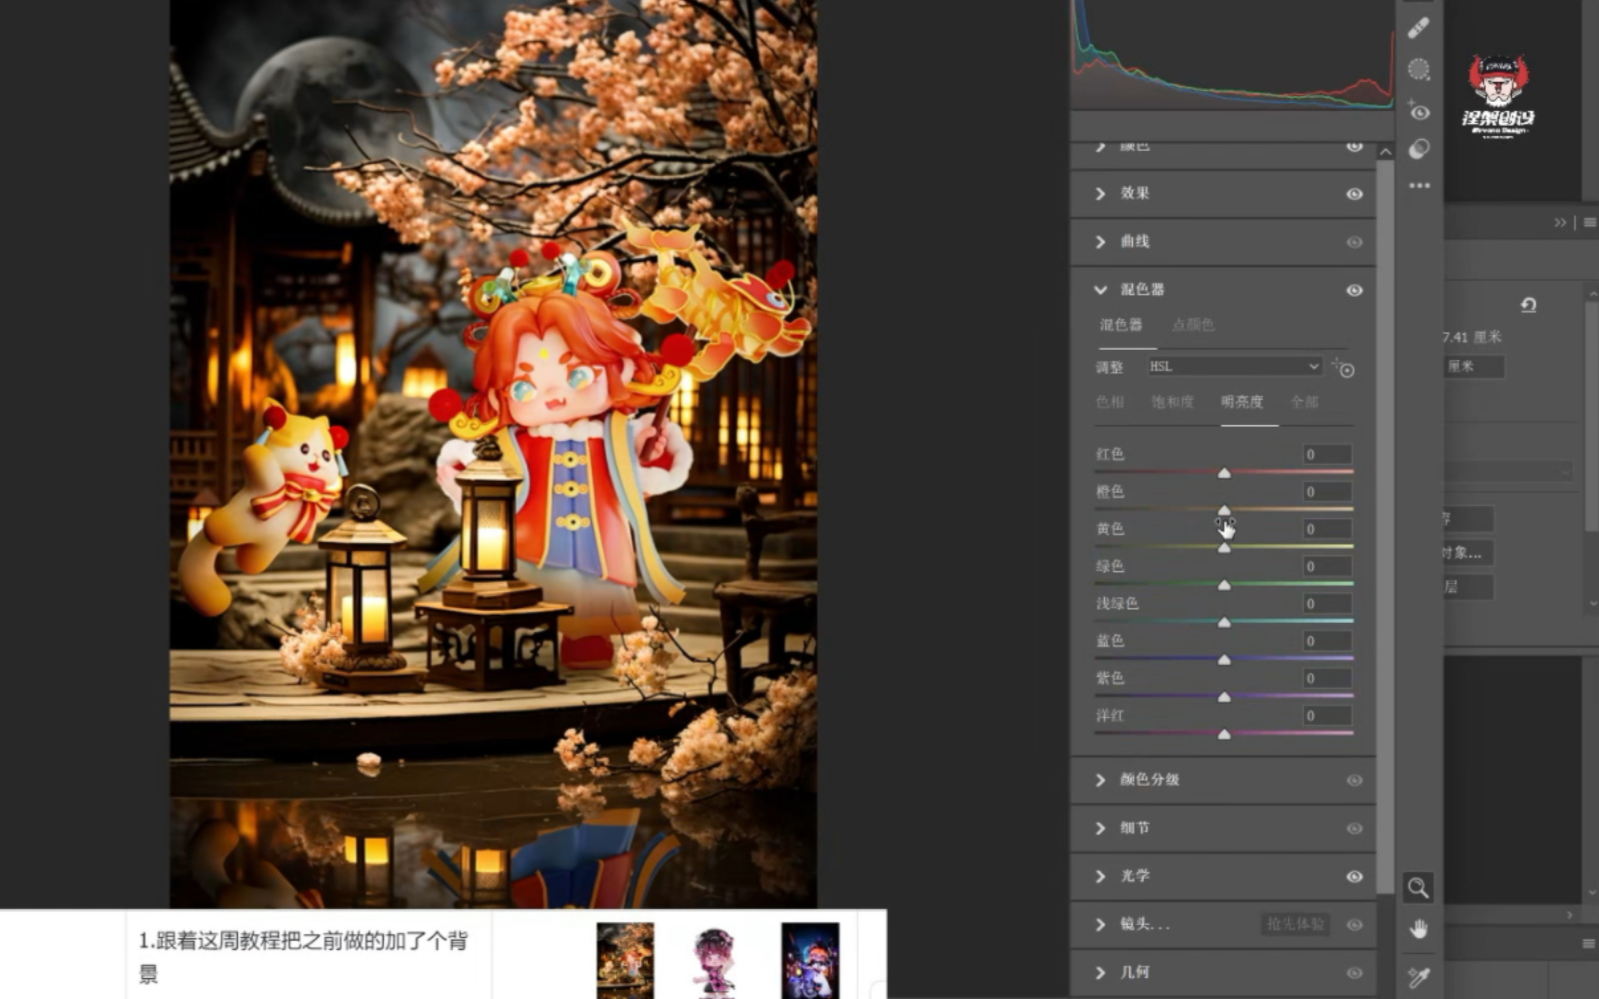Image resolution: width=1599 pixels, height=999 pixels.
Task: Switch to the 点颜色 sub-tab
Action: 1193,325
